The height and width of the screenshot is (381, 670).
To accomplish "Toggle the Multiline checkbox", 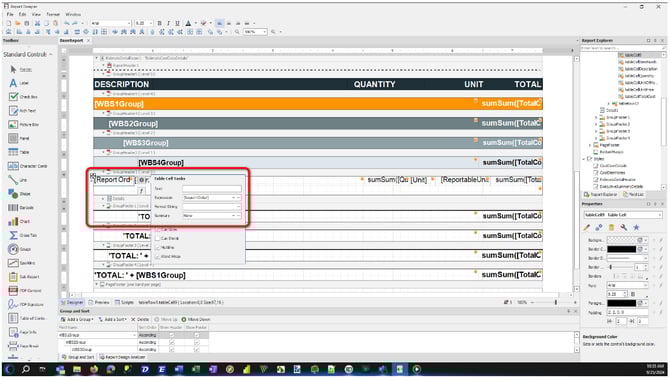I will 158,247.
